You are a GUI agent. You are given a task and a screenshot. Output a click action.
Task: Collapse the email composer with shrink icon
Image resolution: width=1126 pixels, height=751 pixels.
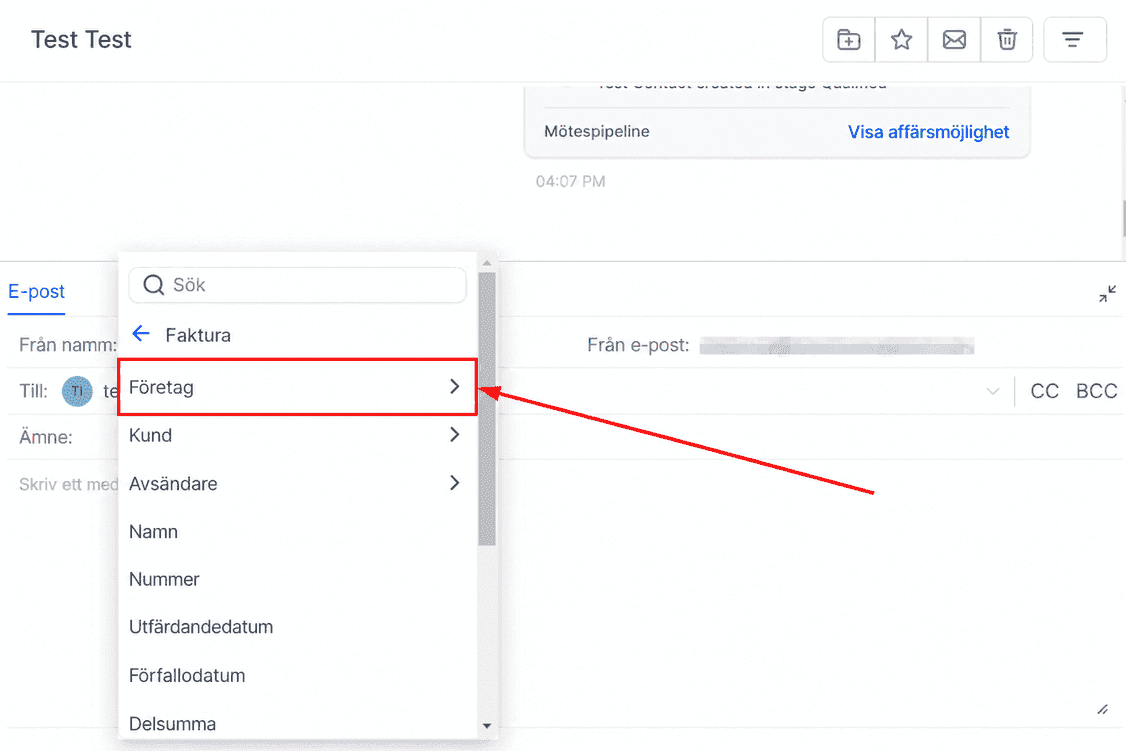pyautogui.click(x=1107, y=293)
